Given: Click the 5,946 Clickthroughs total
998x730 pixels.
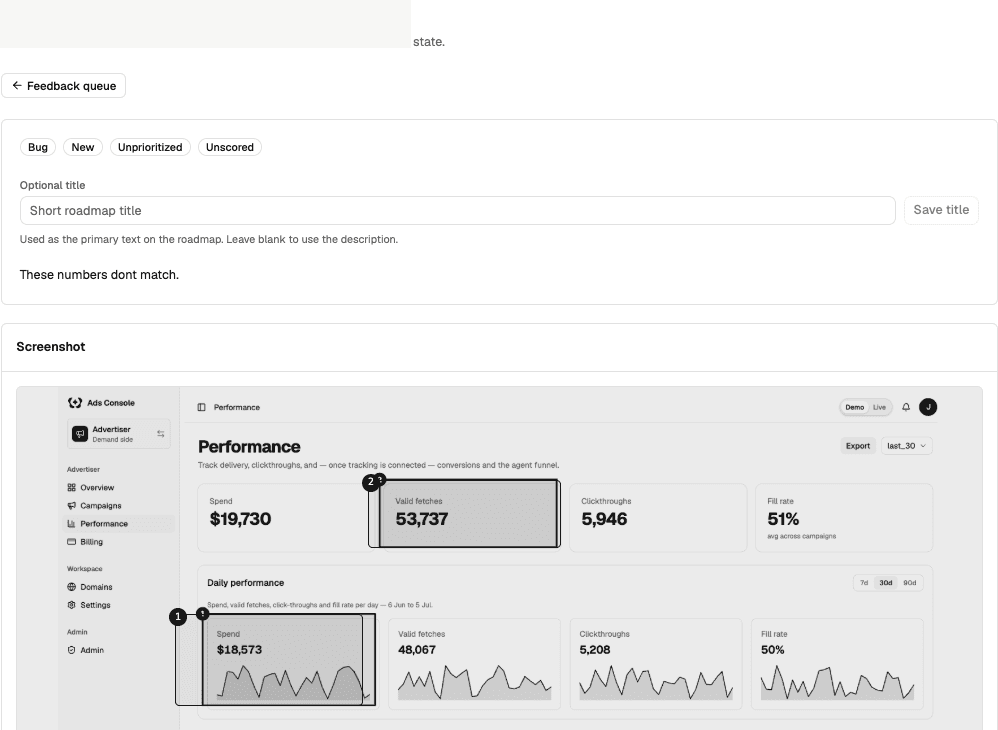Looking at the screenshot, I should [604, 519].
